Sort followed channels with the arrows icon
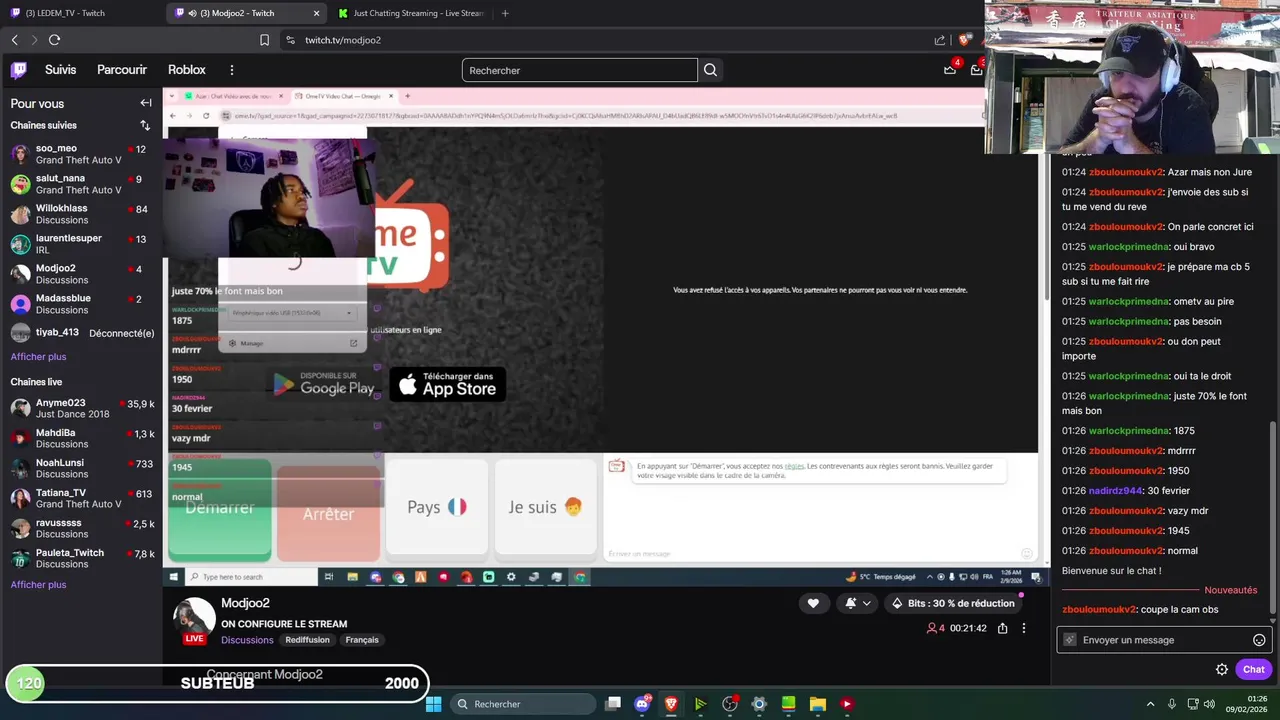 145,125
